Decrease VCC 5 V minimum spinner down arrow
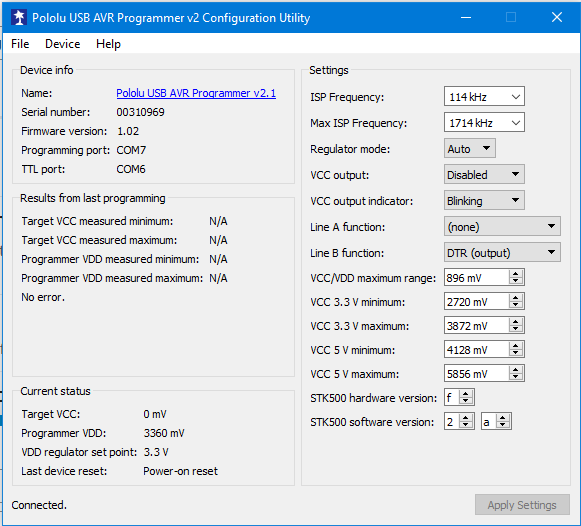 [x=516, y=353]
